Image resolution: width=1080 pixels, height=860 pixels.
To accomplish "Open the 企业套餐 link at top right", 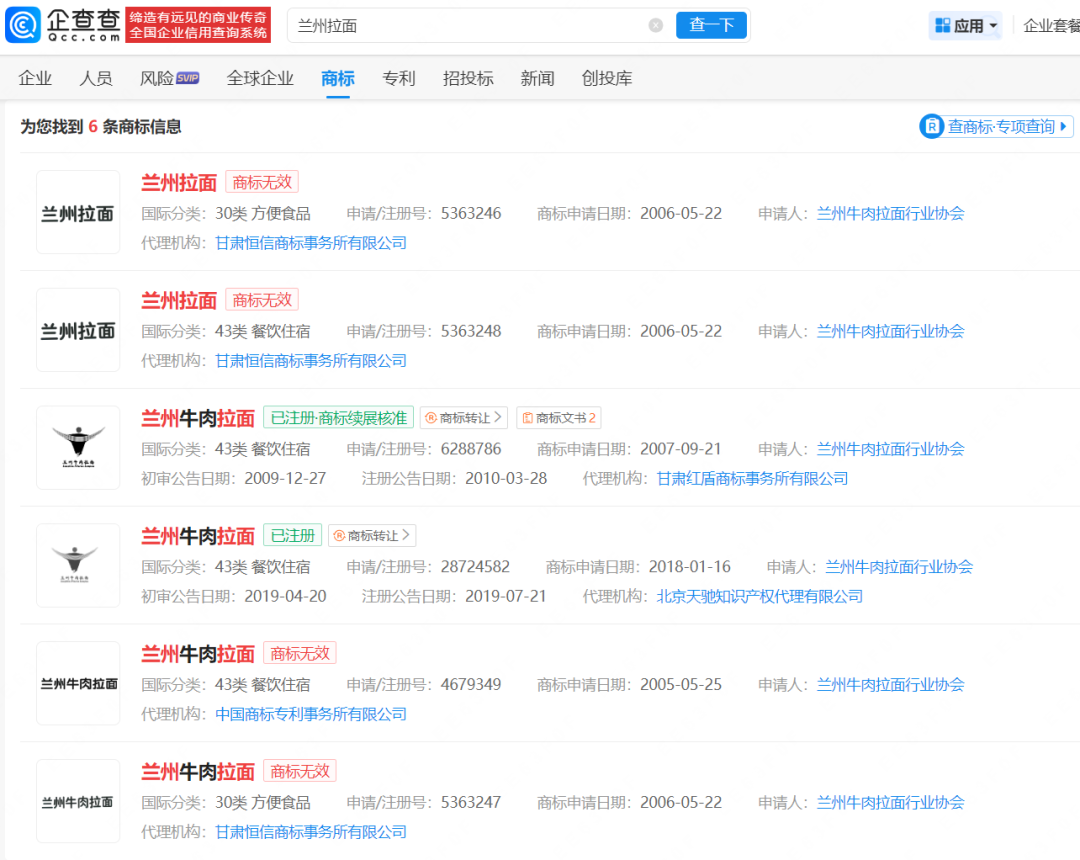I will point(1051,26).
